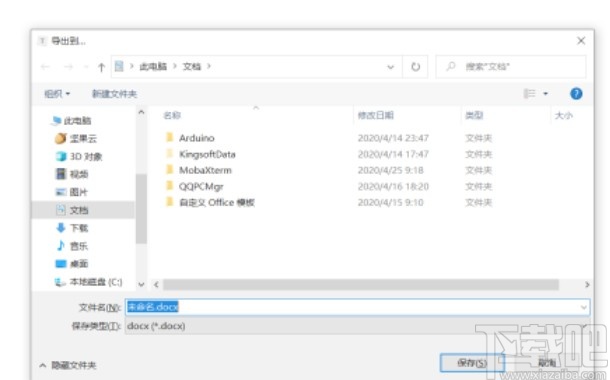Select the MobaXterm folder
Viewport: 610px width, 380px height.
[x=205, y=170]
